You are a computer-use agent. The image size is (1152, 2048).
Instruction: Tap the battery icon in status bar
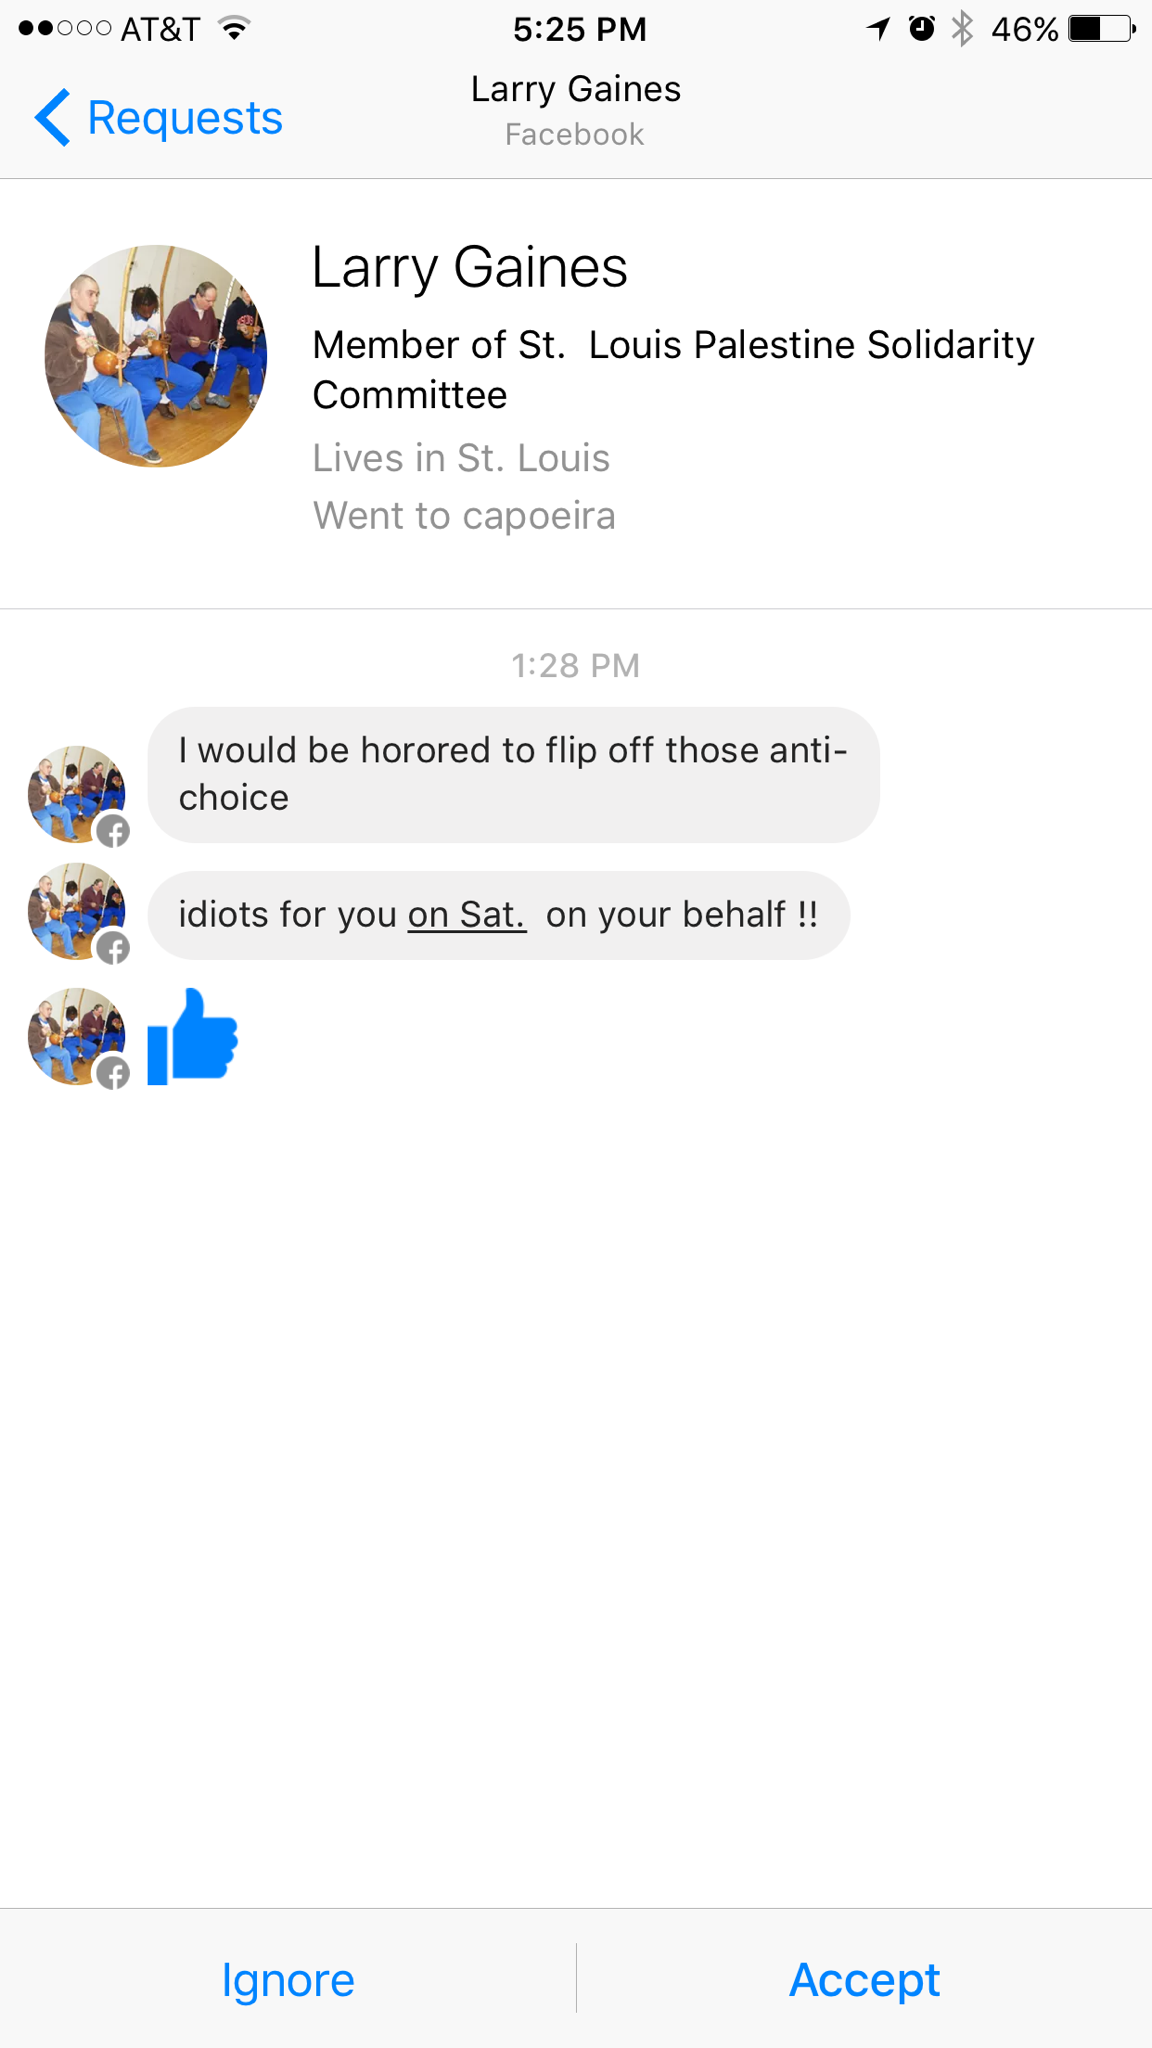1102,29
